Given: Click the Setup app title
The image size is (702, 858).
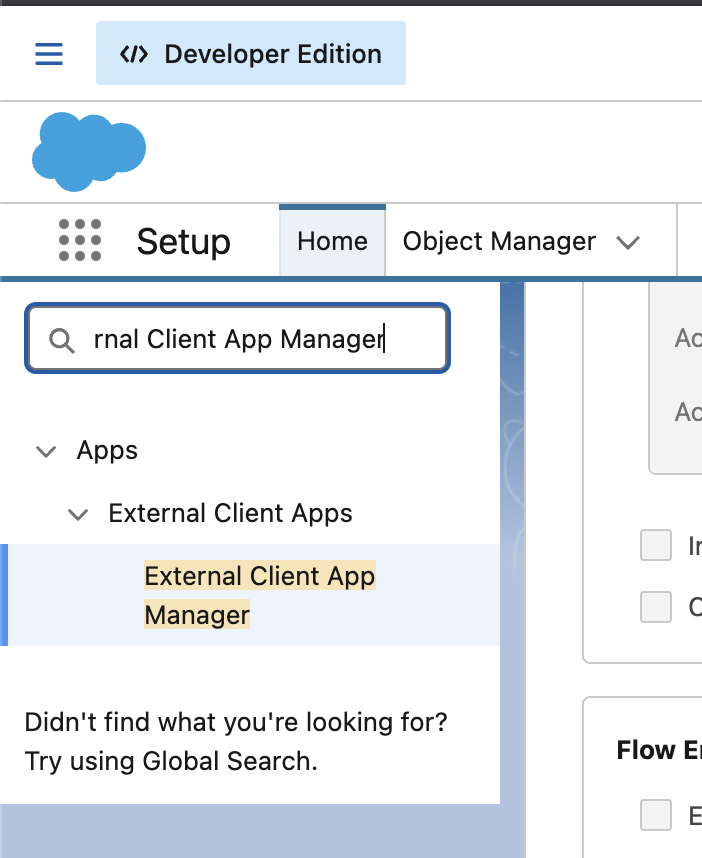Looking at the screenshot, I should (x=183, y=241).
